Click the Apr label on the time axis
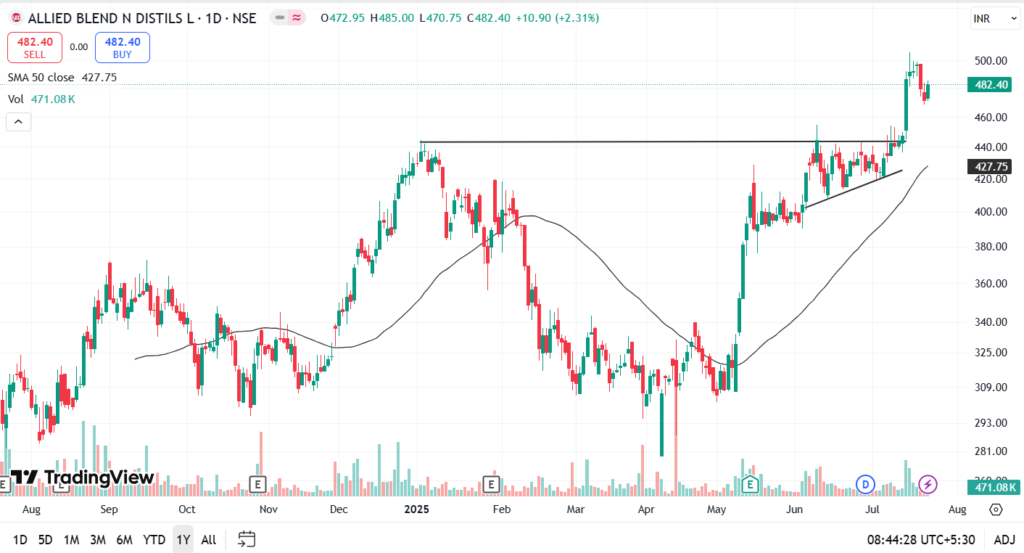 646,509
